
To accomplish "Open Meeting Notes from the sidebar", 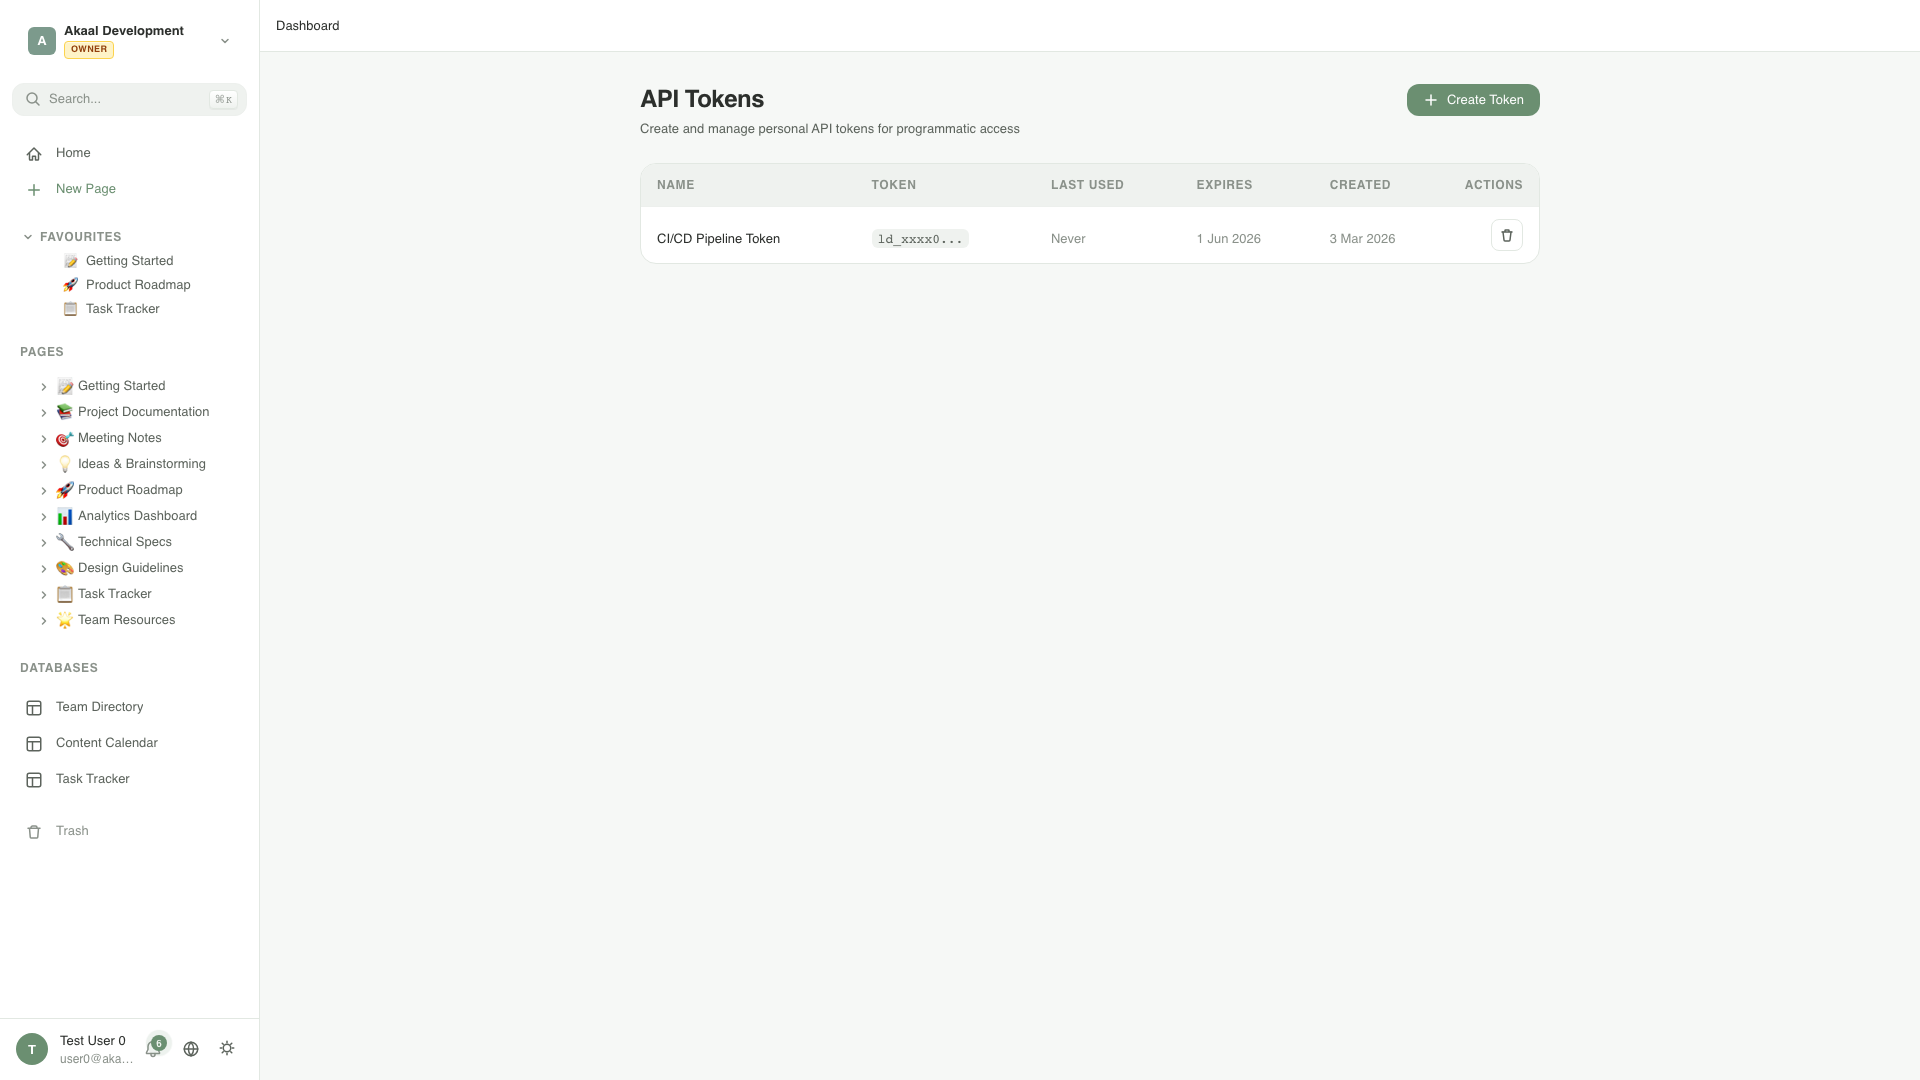I will pyautogui.click(x=120, y=437).
